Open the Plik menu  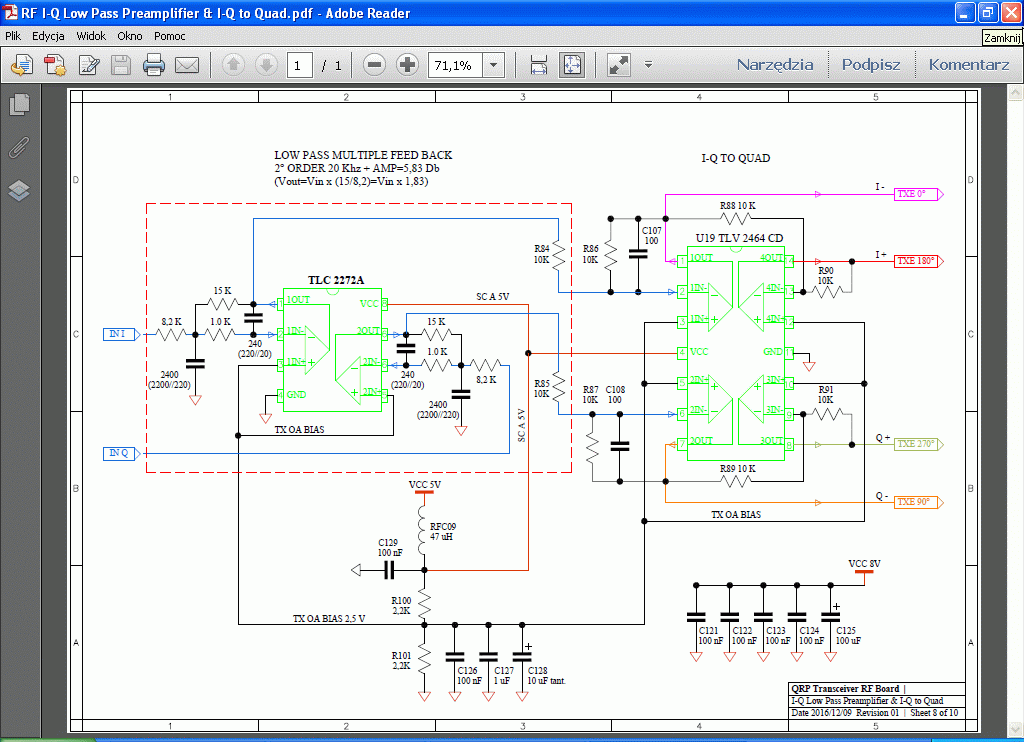(x=13, y=35)
